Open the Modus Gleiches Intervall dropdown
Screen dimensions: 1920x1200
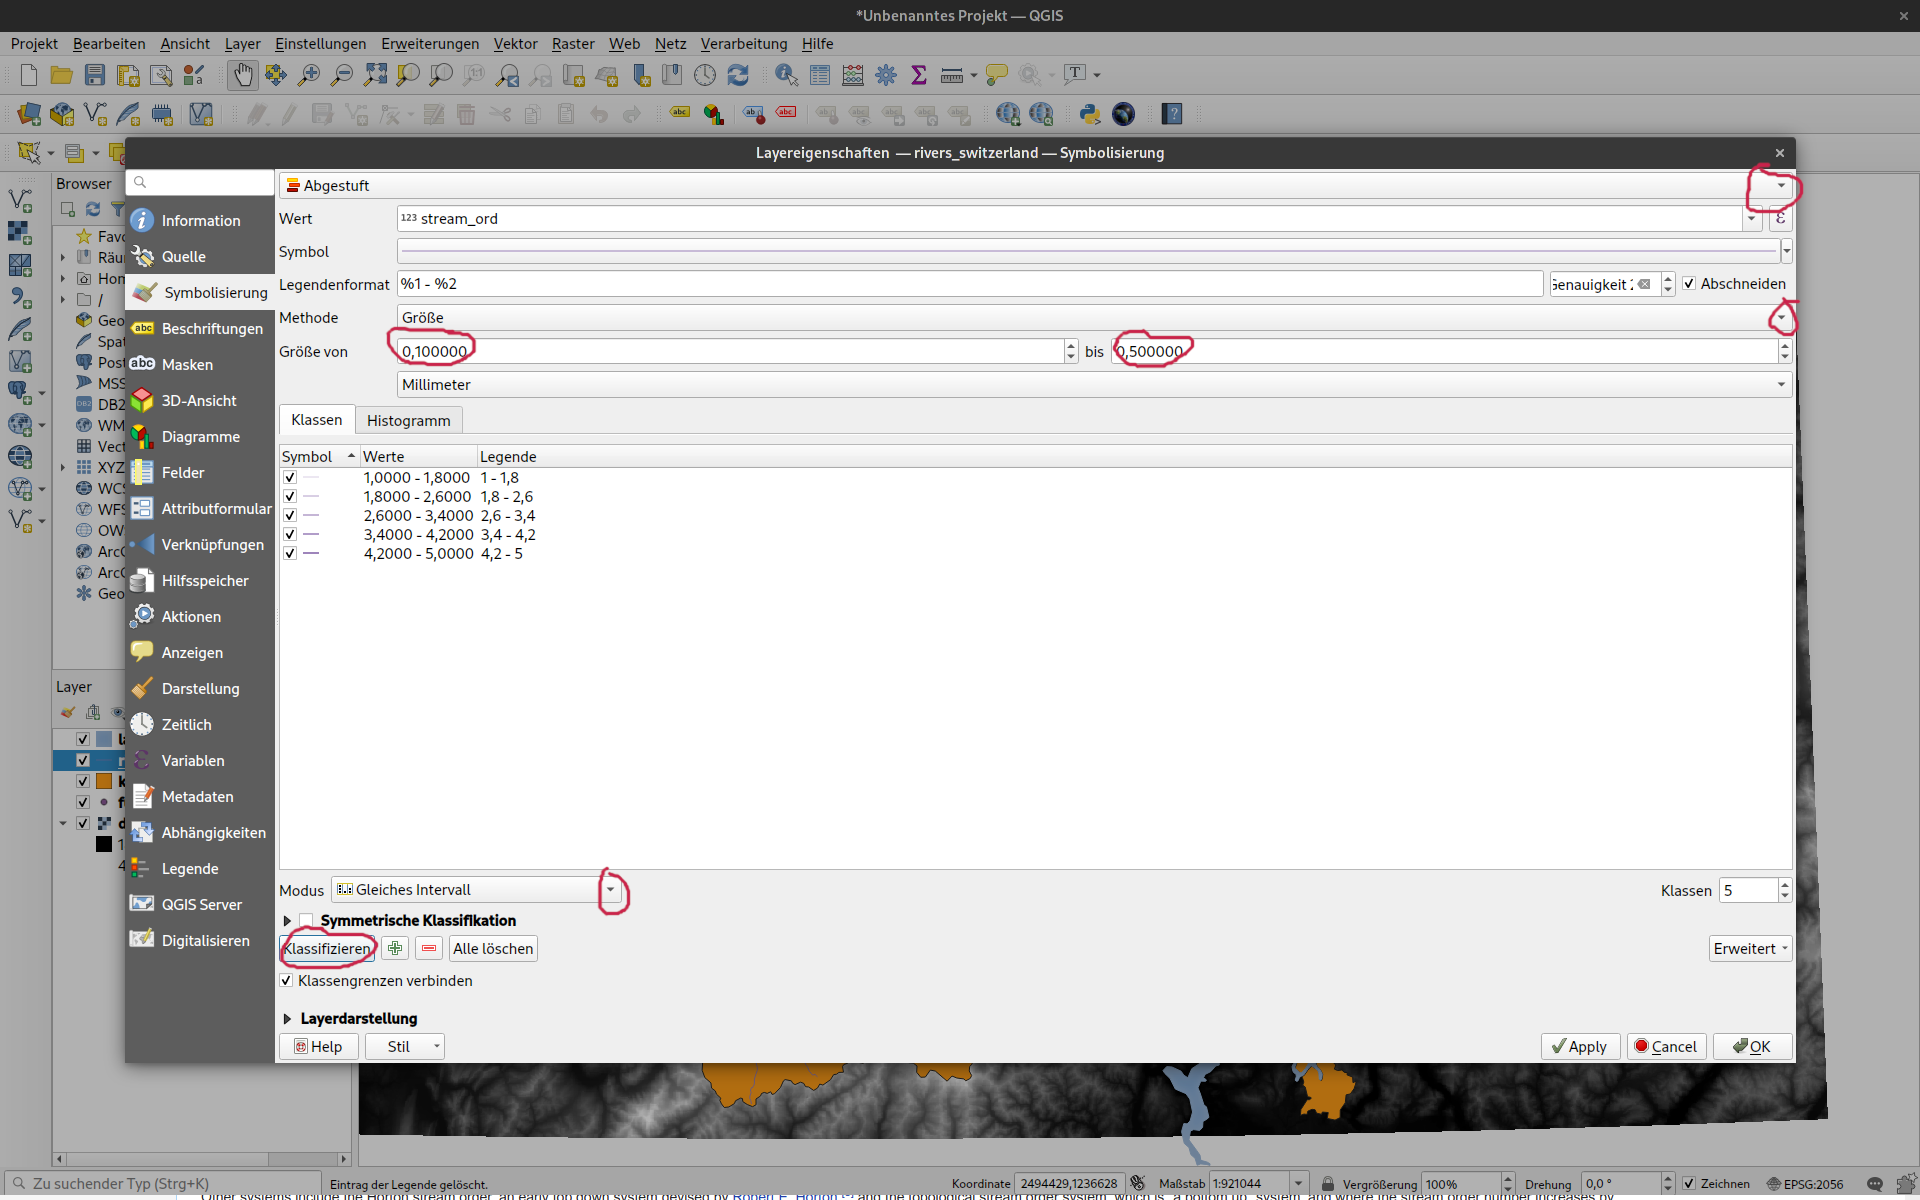click(610, 890)
